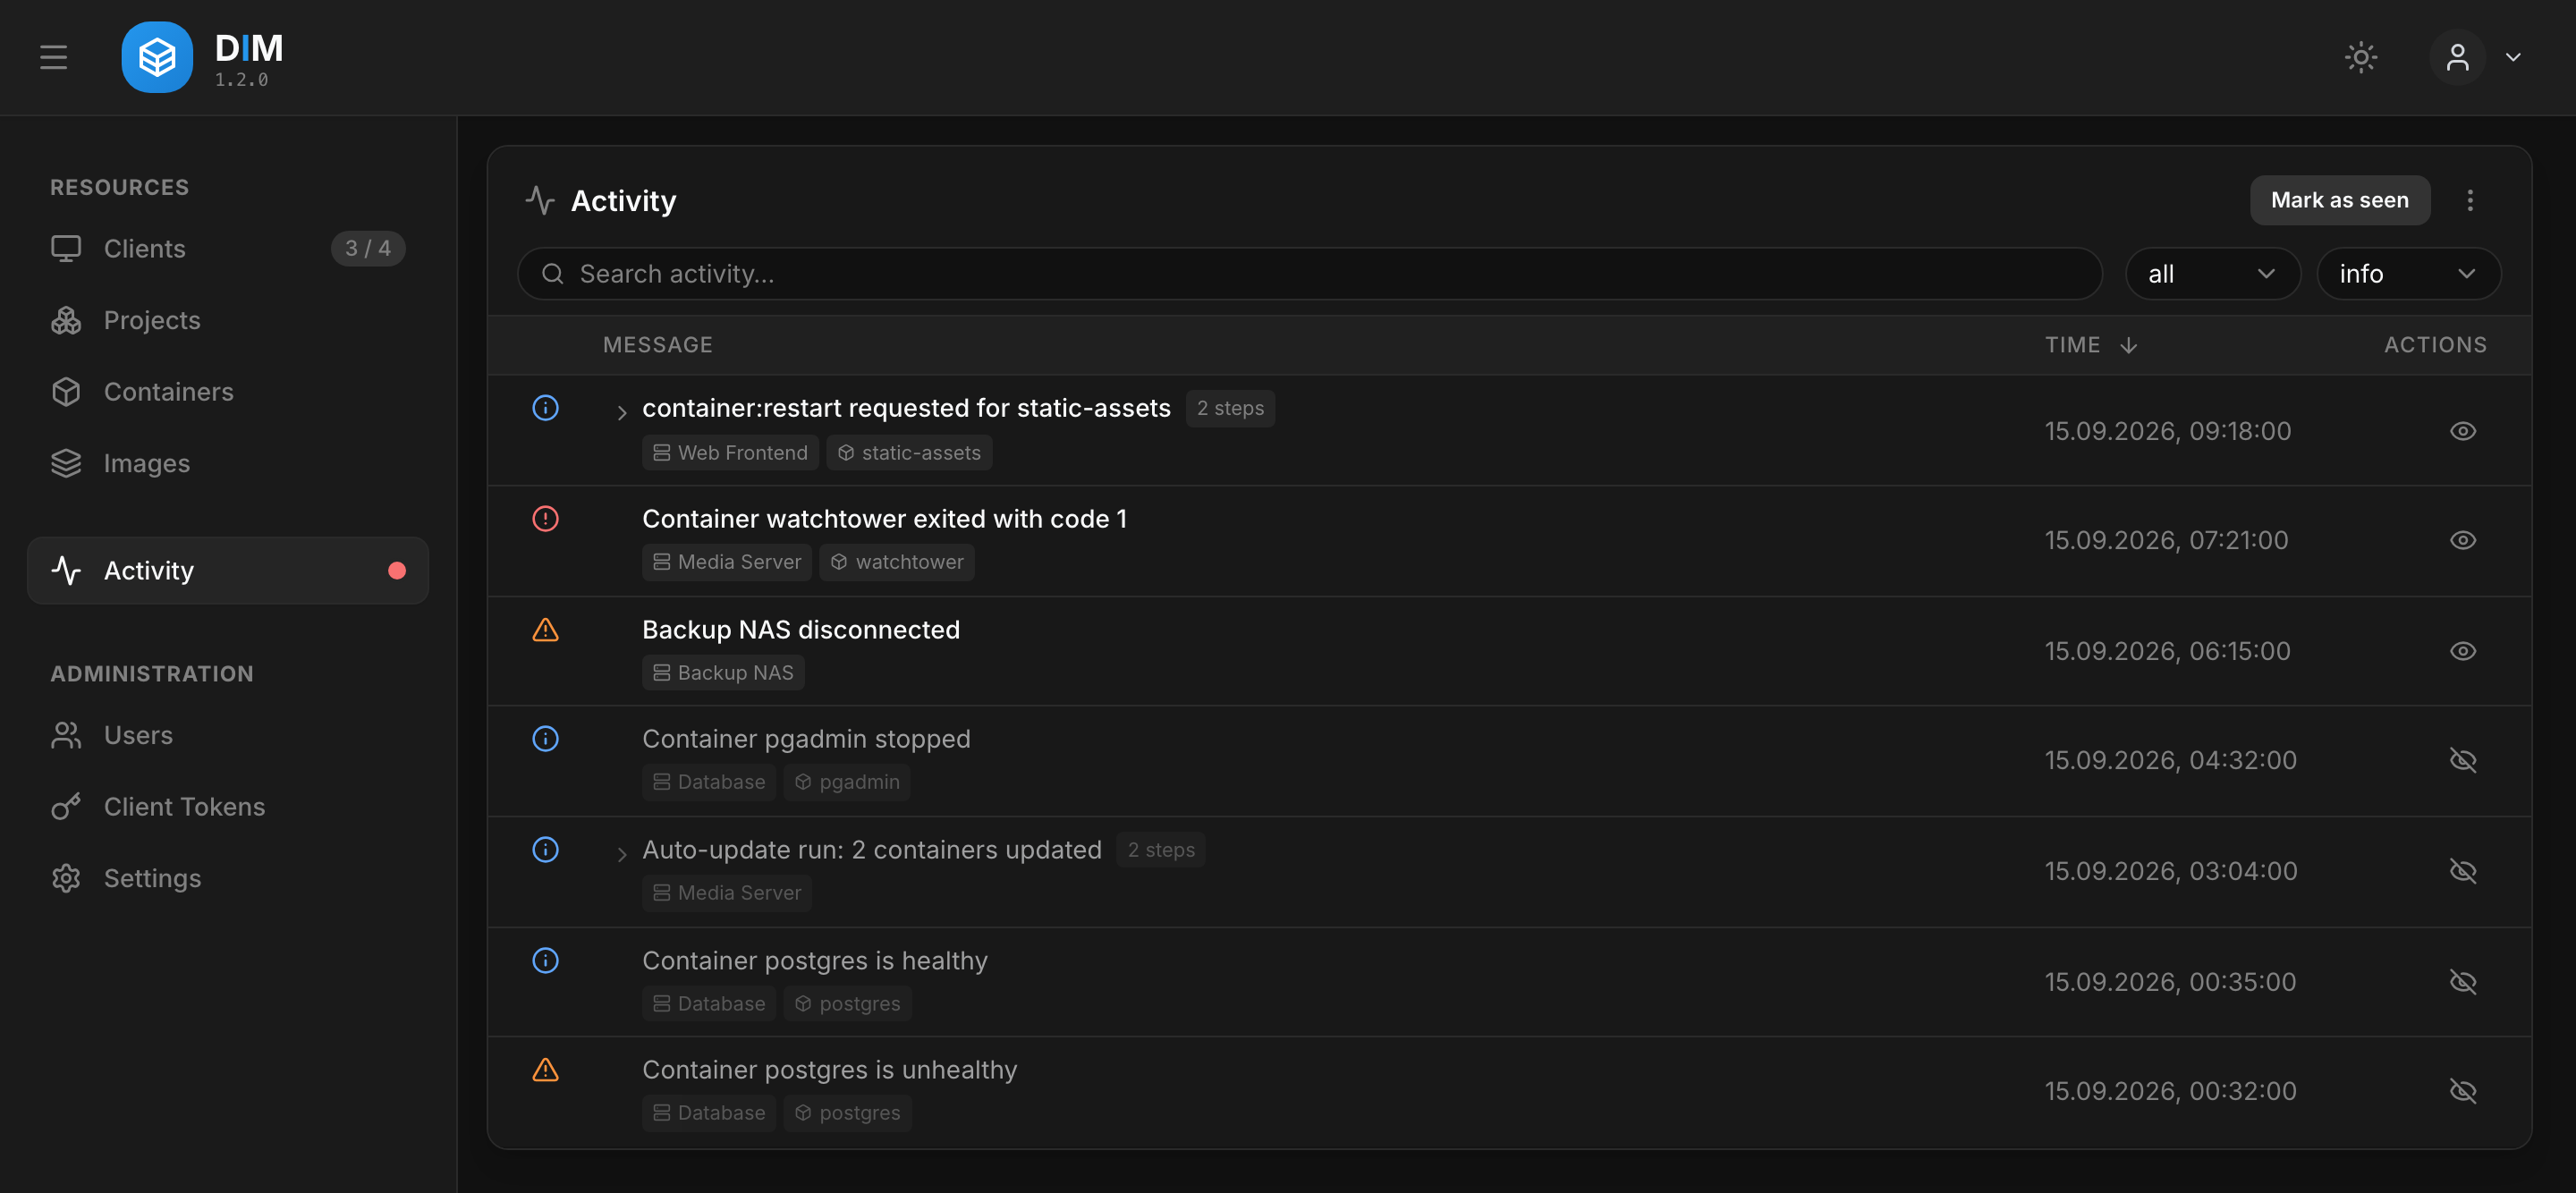Screen dimensions: 2576x1193
Task: Open Containers in sidebar
Action: tap(228, 392)
